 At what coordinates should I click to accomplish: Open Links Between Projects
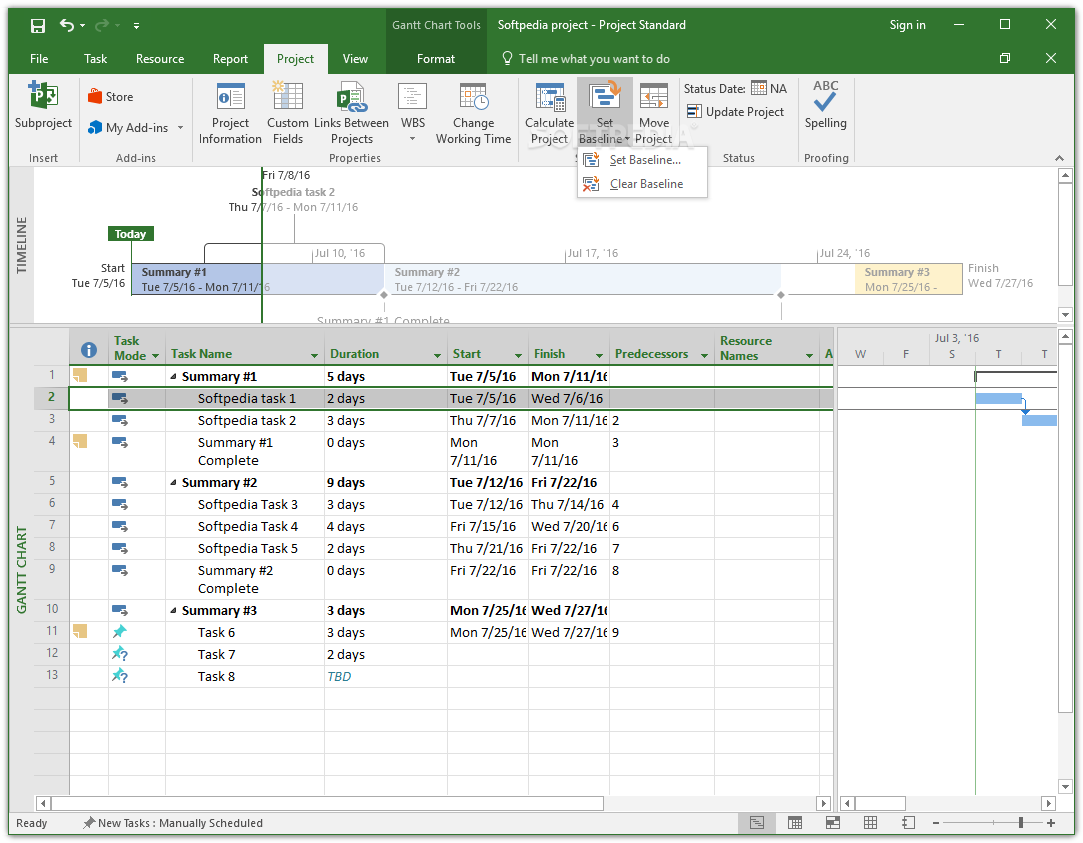tap(352, 113)
